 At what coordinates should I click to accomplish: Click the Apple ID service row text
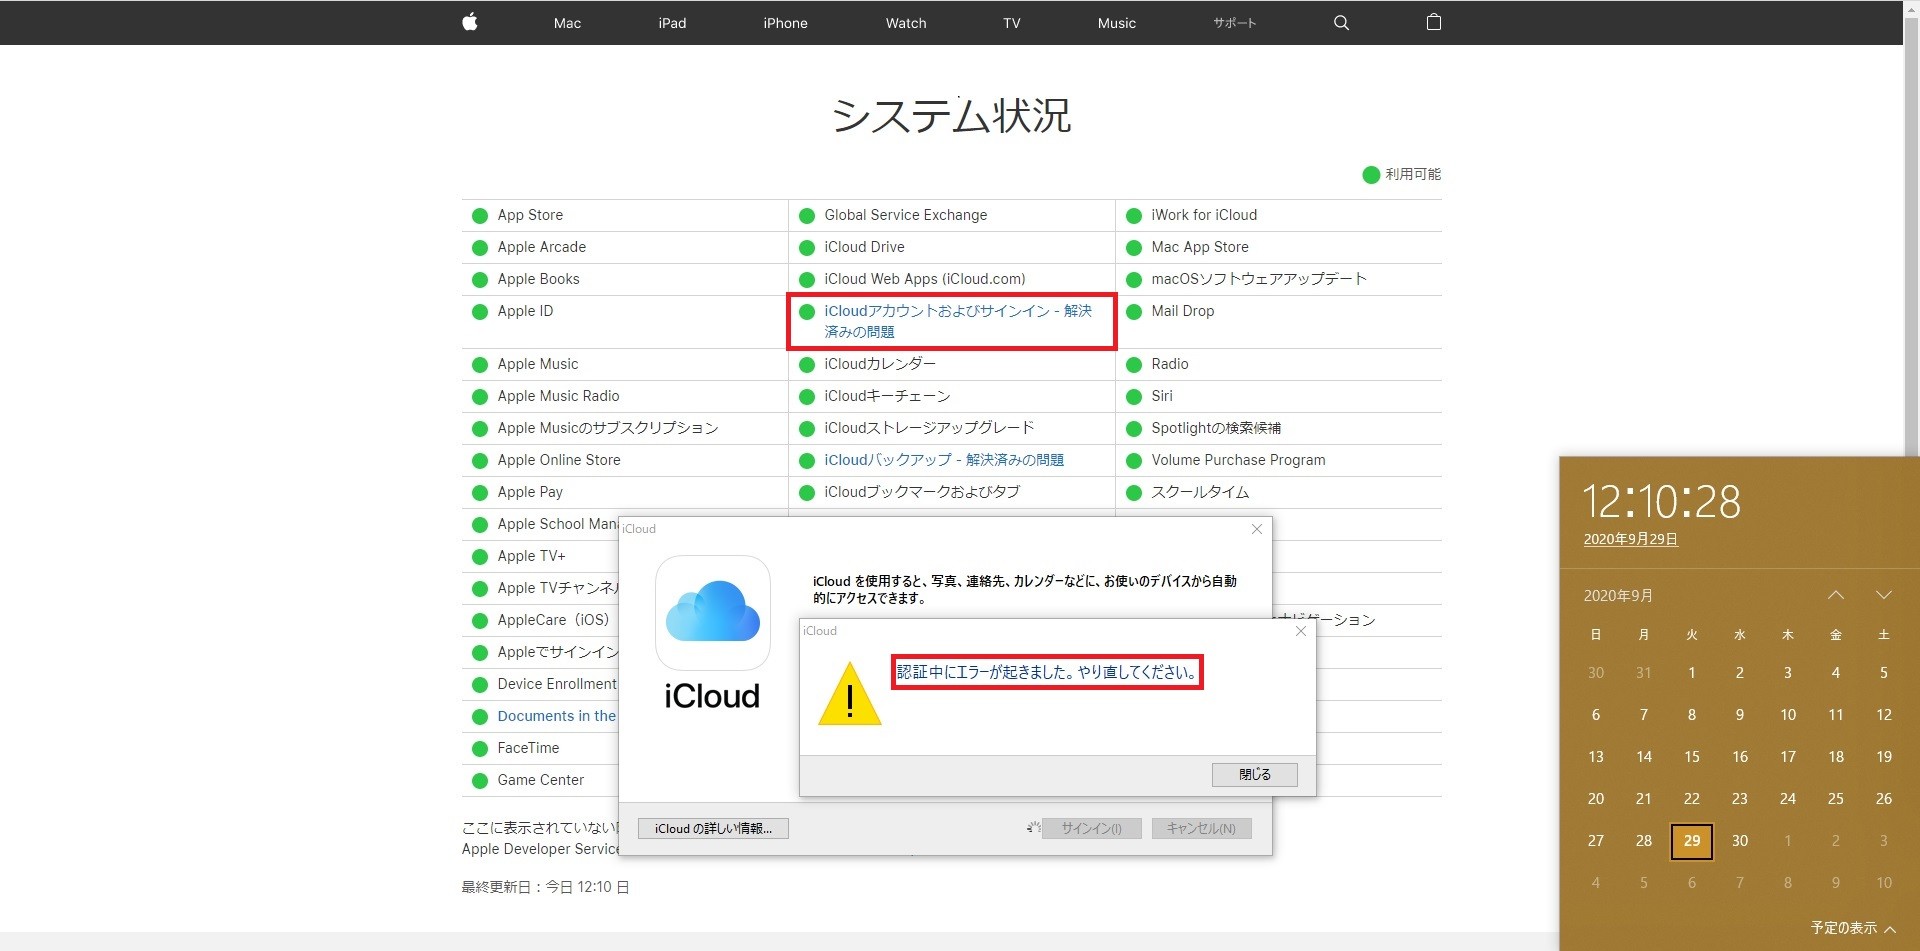tap(525, 311)
